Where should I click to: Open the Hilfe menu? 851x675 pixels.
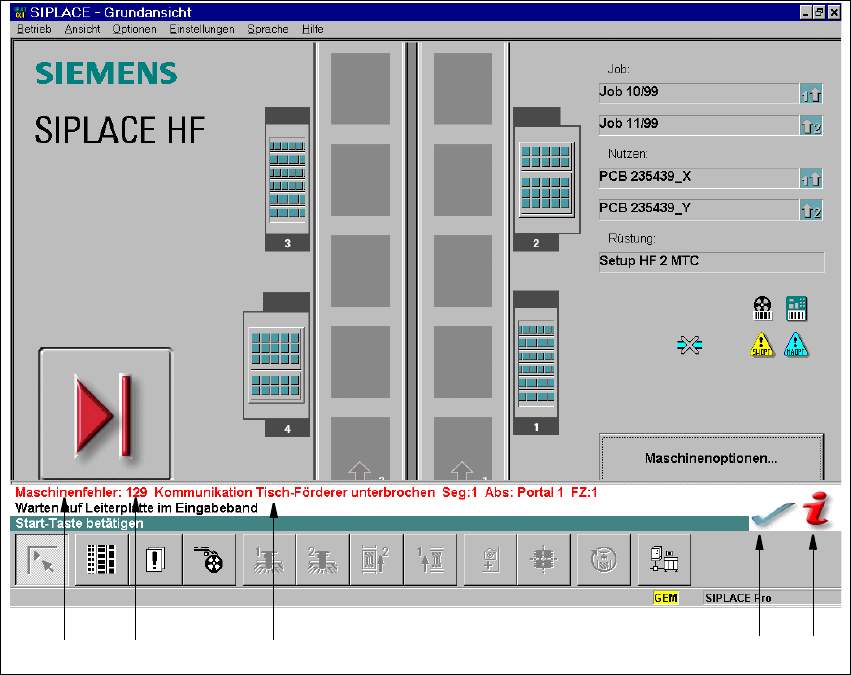click(x=313, y=29)
